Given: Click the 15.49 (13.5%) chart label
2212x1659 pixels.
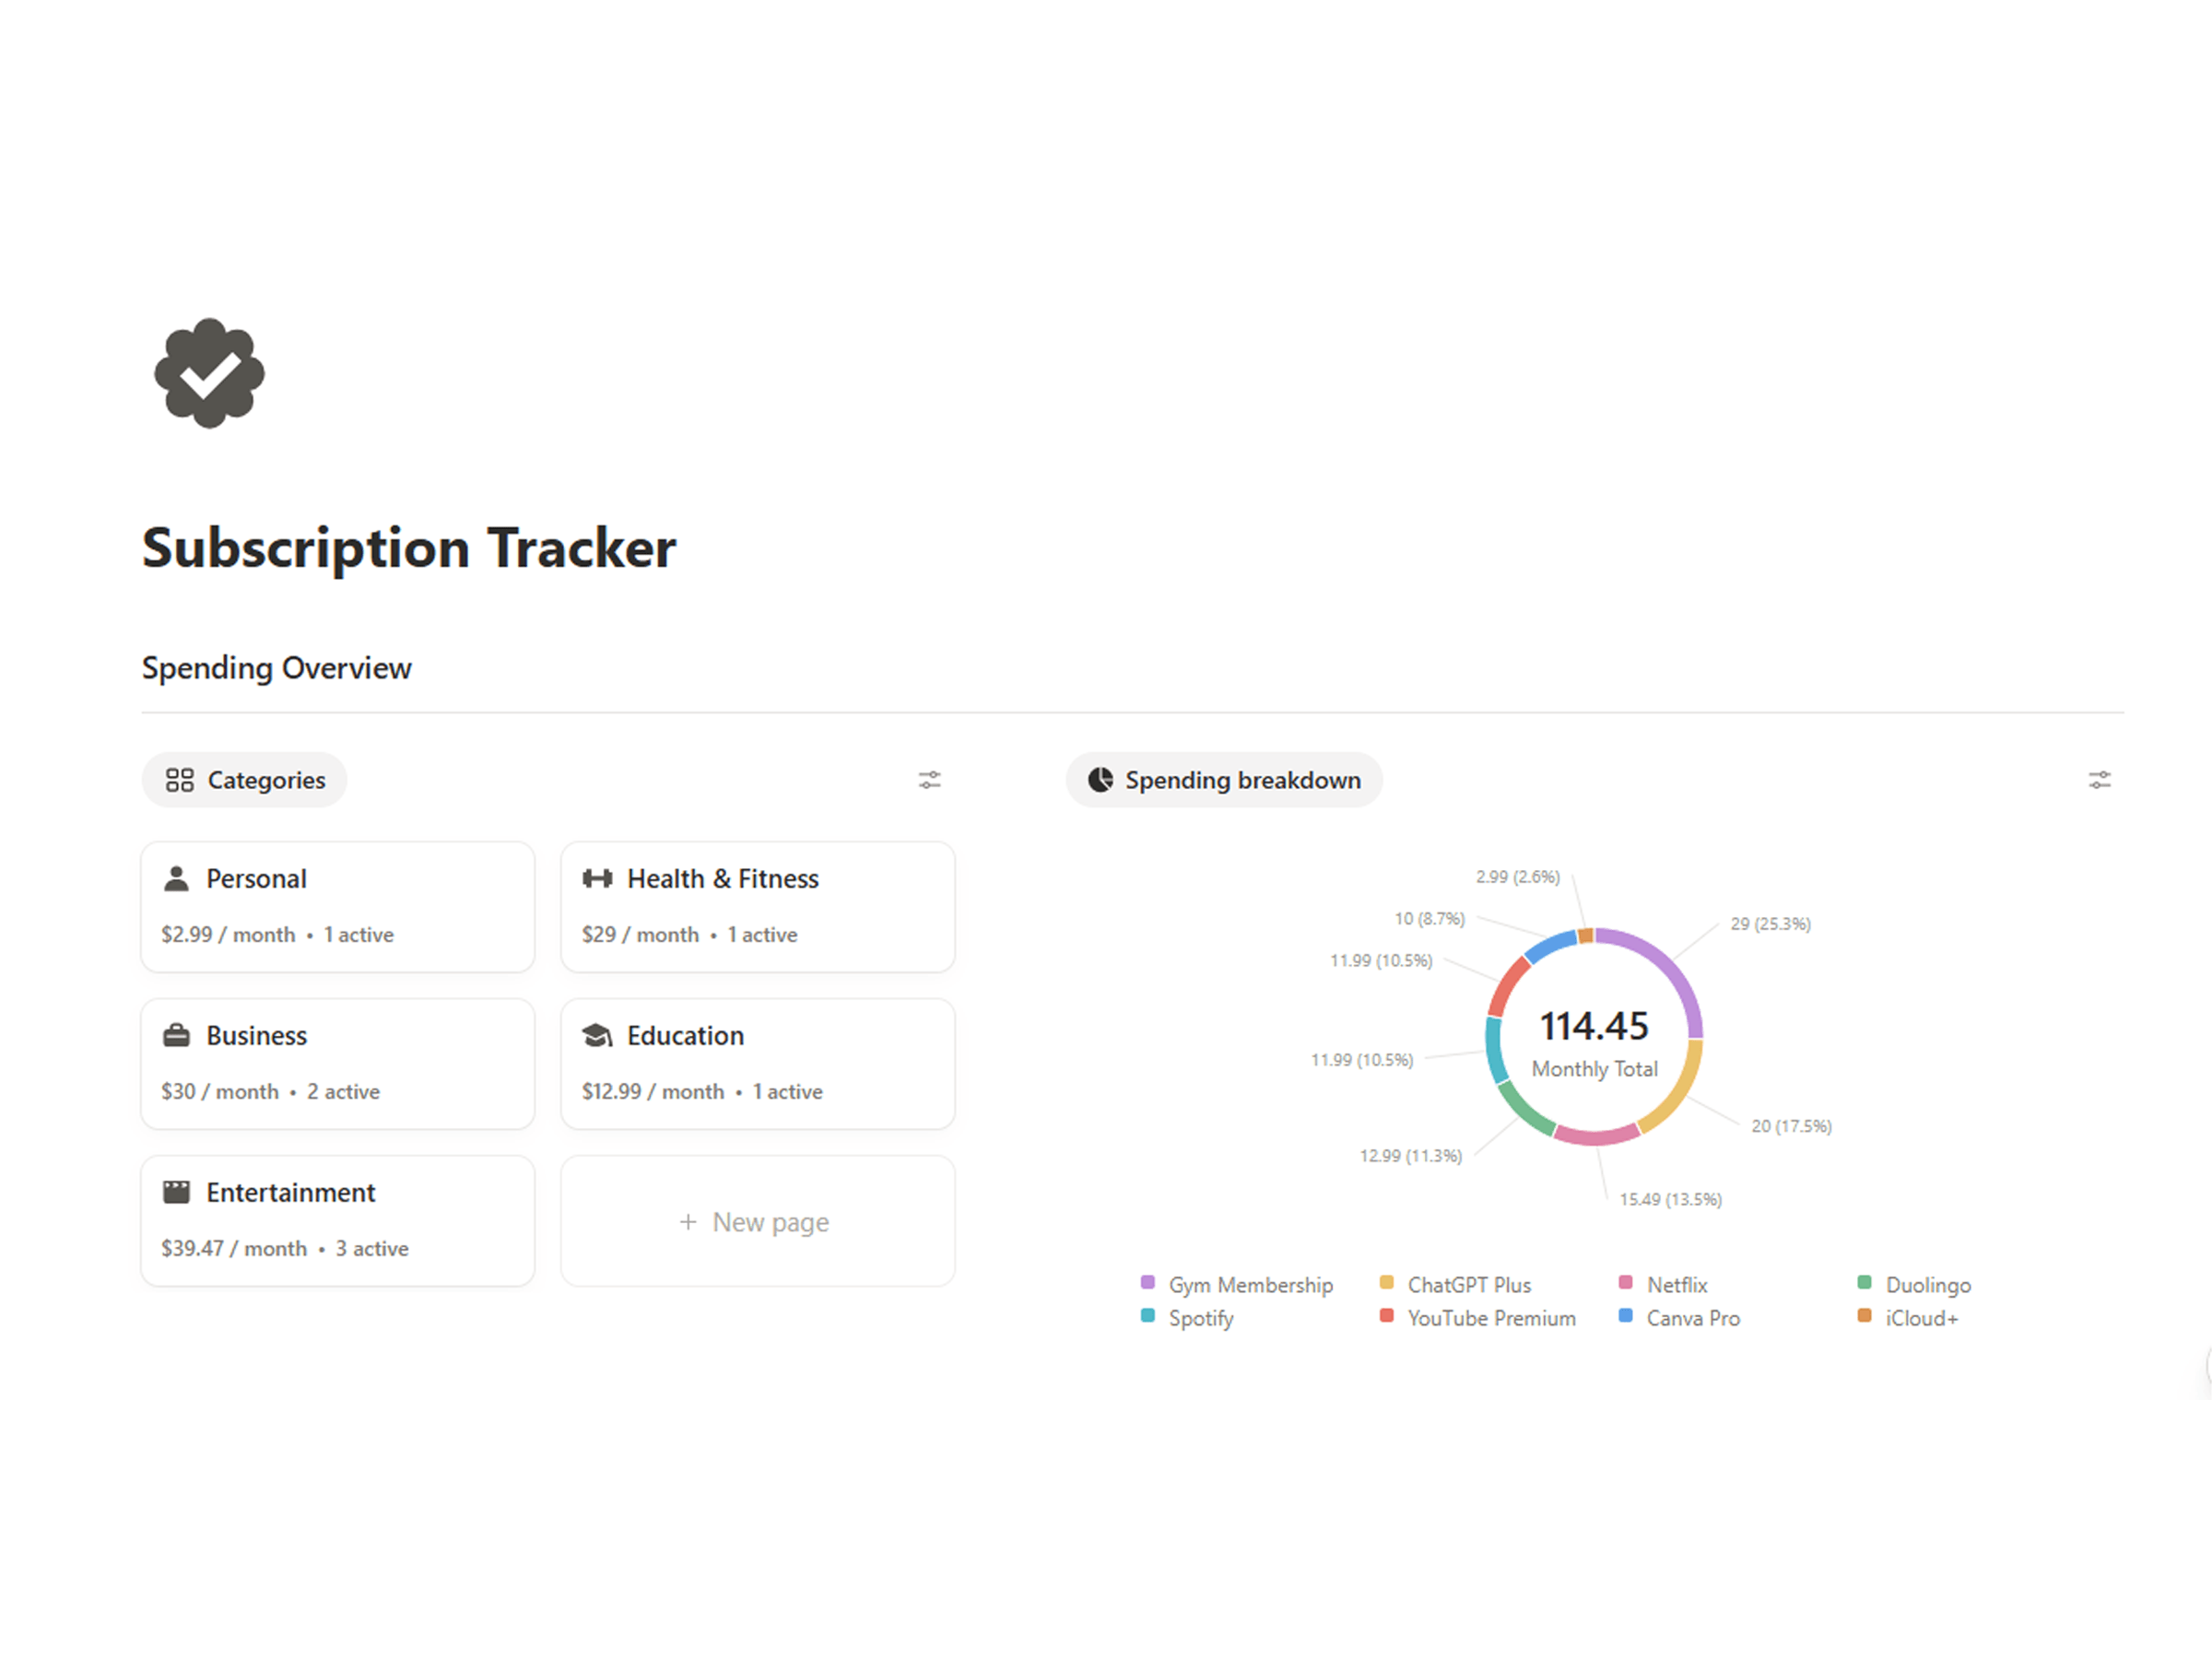Looking at the screenshot, I should (x=1671, y=1199).
